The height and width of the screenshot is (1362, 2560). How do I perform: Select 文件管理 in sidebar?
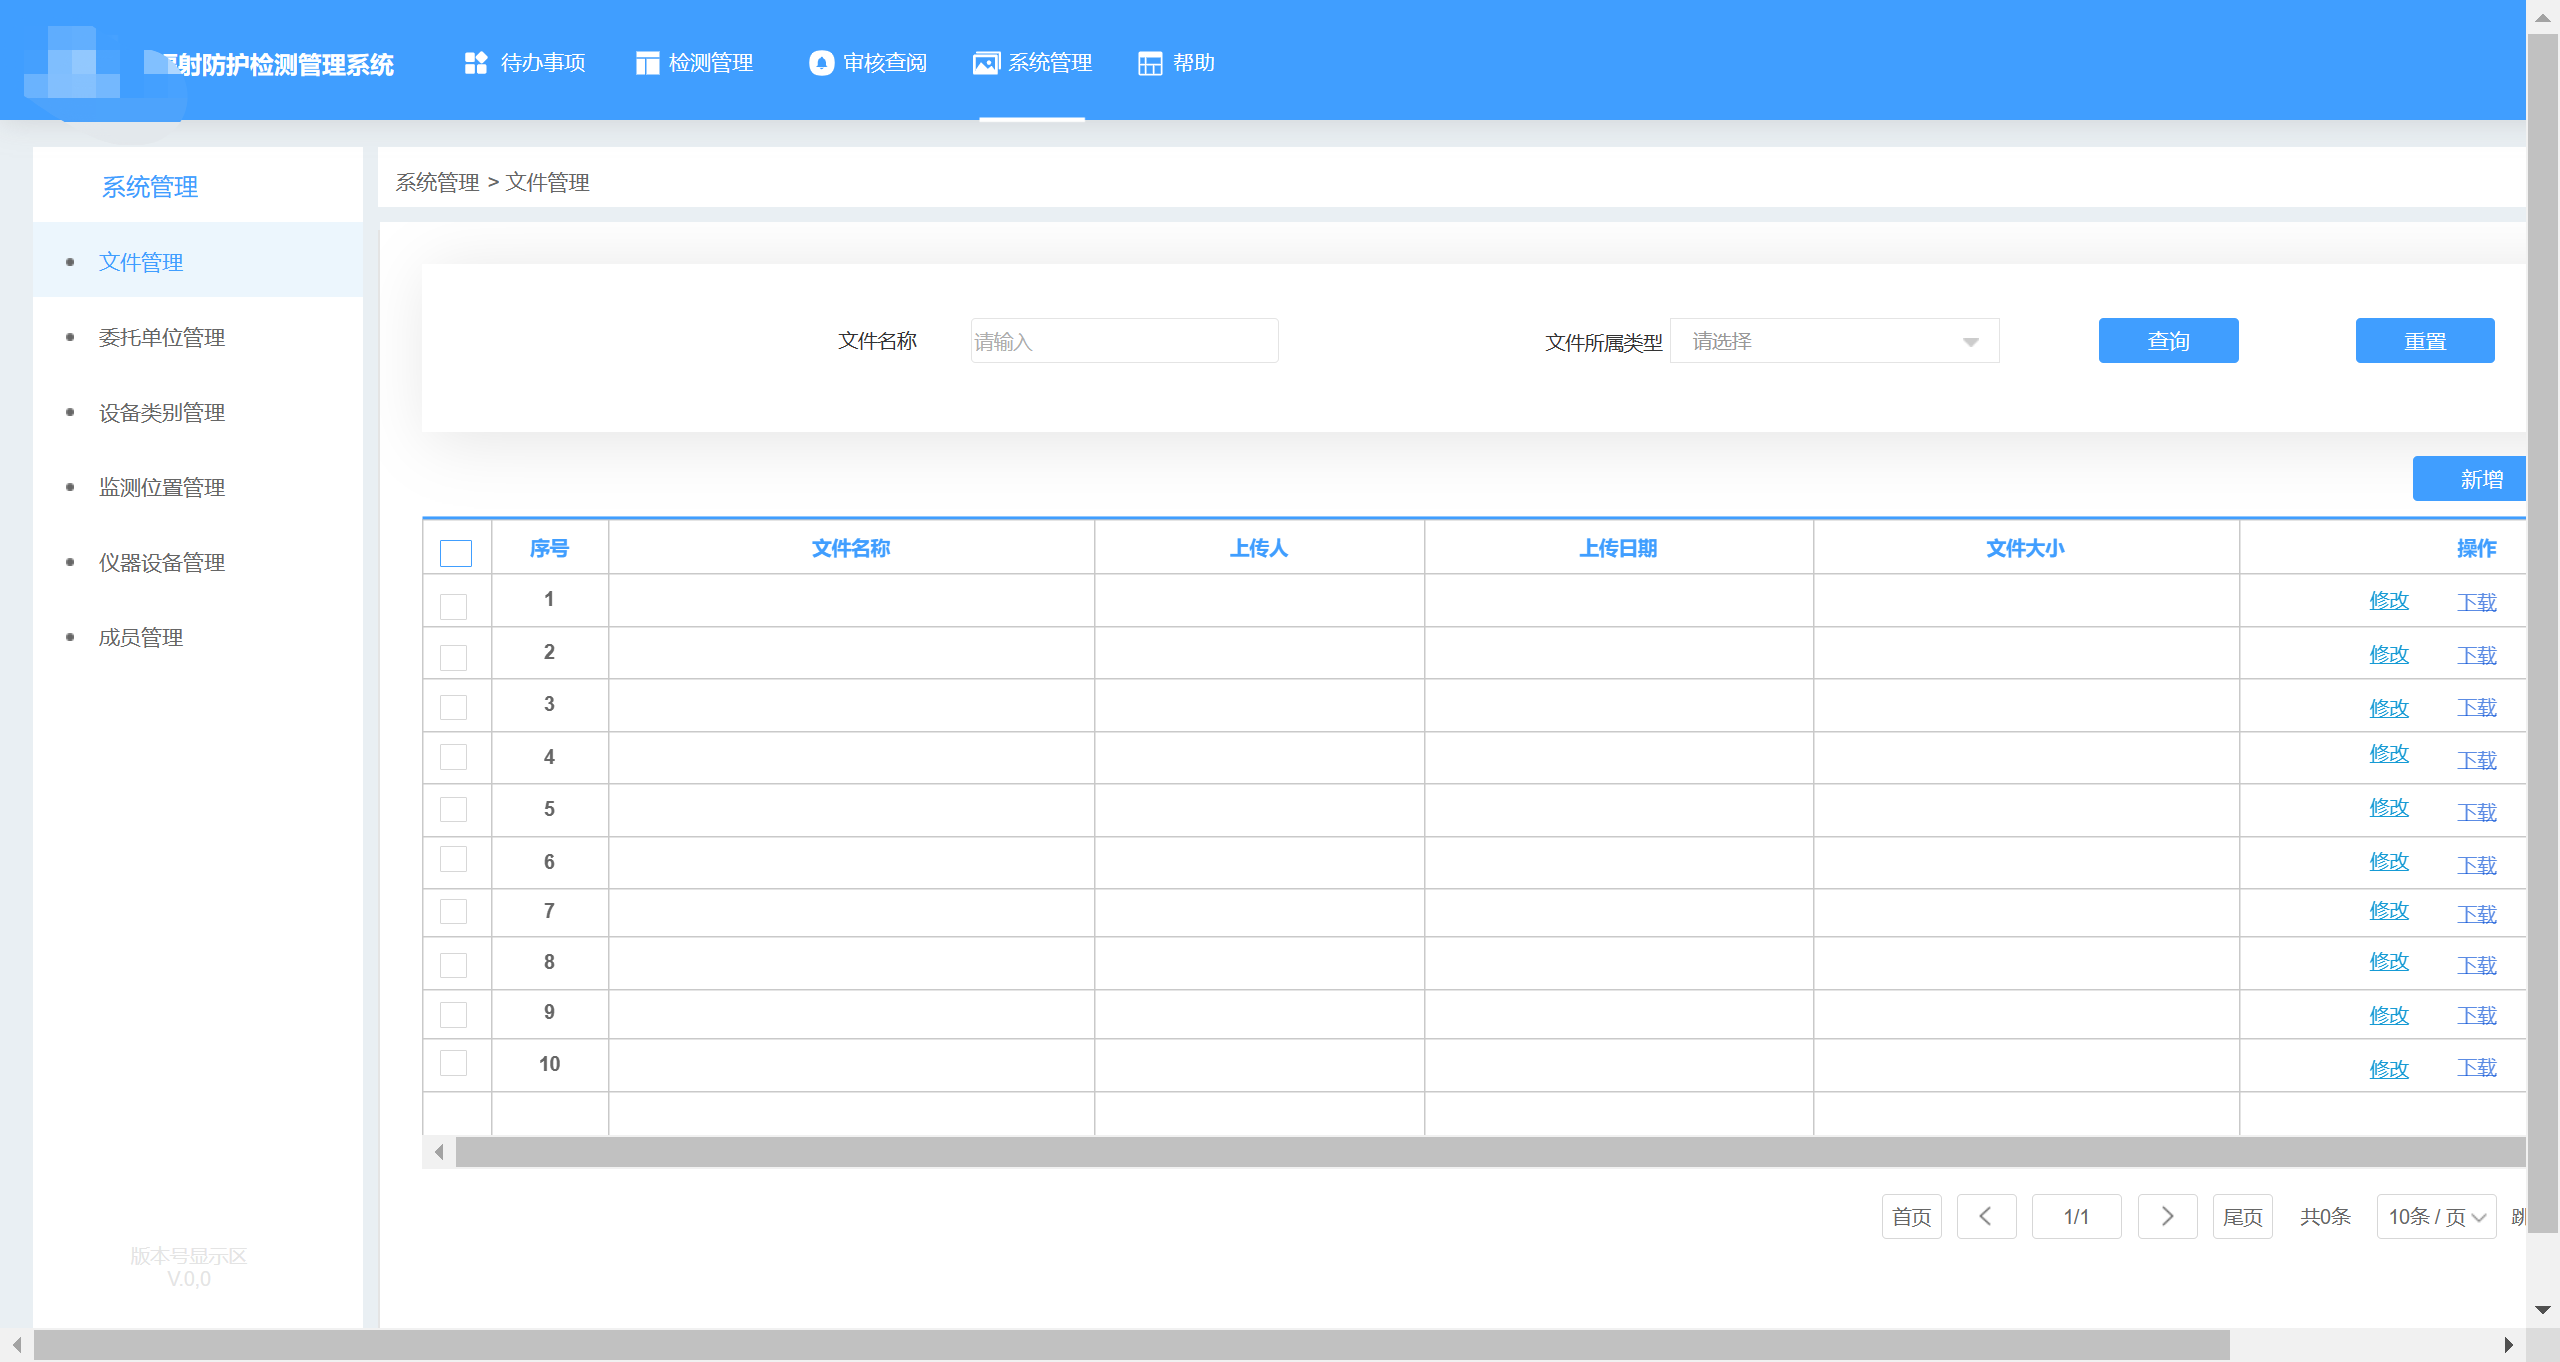(198, 262)
